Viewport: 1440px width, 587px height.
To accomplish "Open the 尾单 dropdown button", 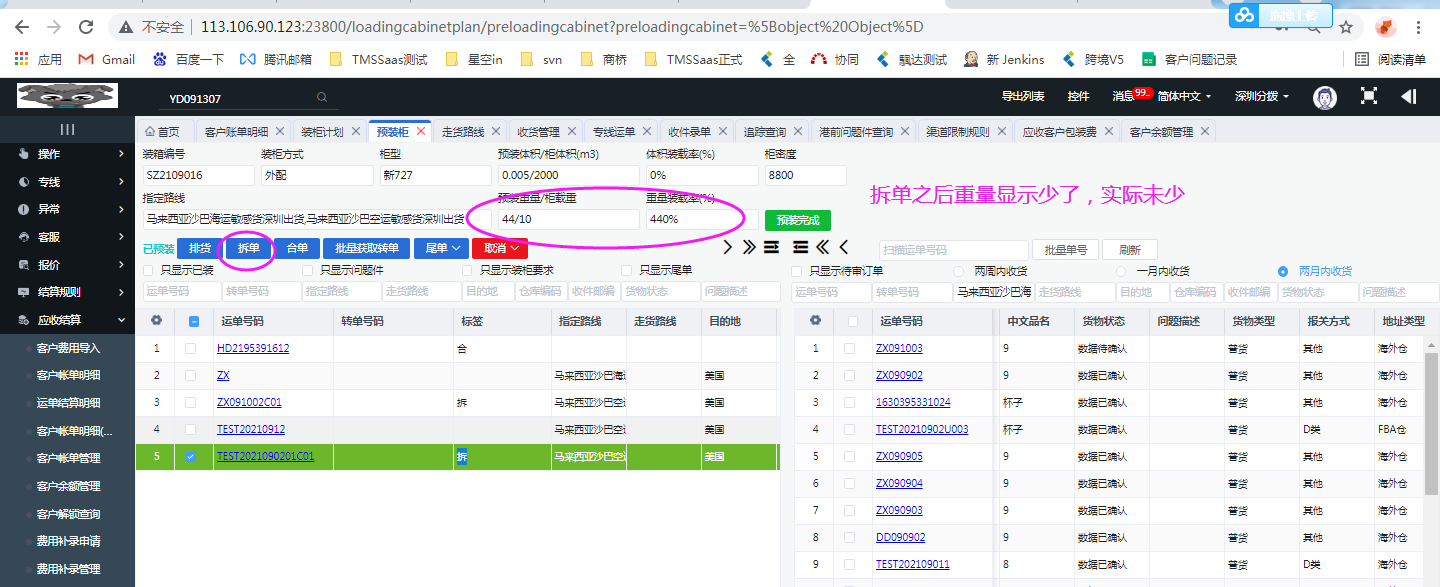I will pyautogui.click(x=441, y=248).
